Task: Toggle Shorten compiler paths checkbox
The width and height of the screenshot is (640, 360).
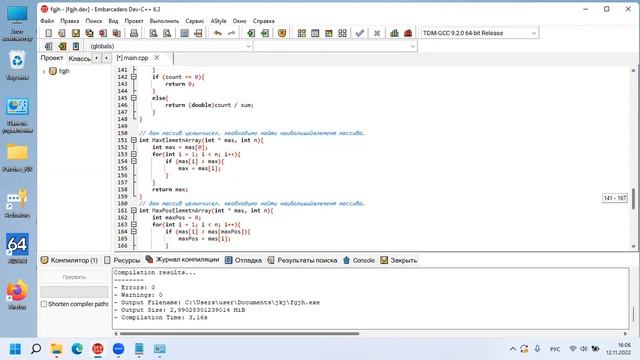Action: click(x=44, y=304)
